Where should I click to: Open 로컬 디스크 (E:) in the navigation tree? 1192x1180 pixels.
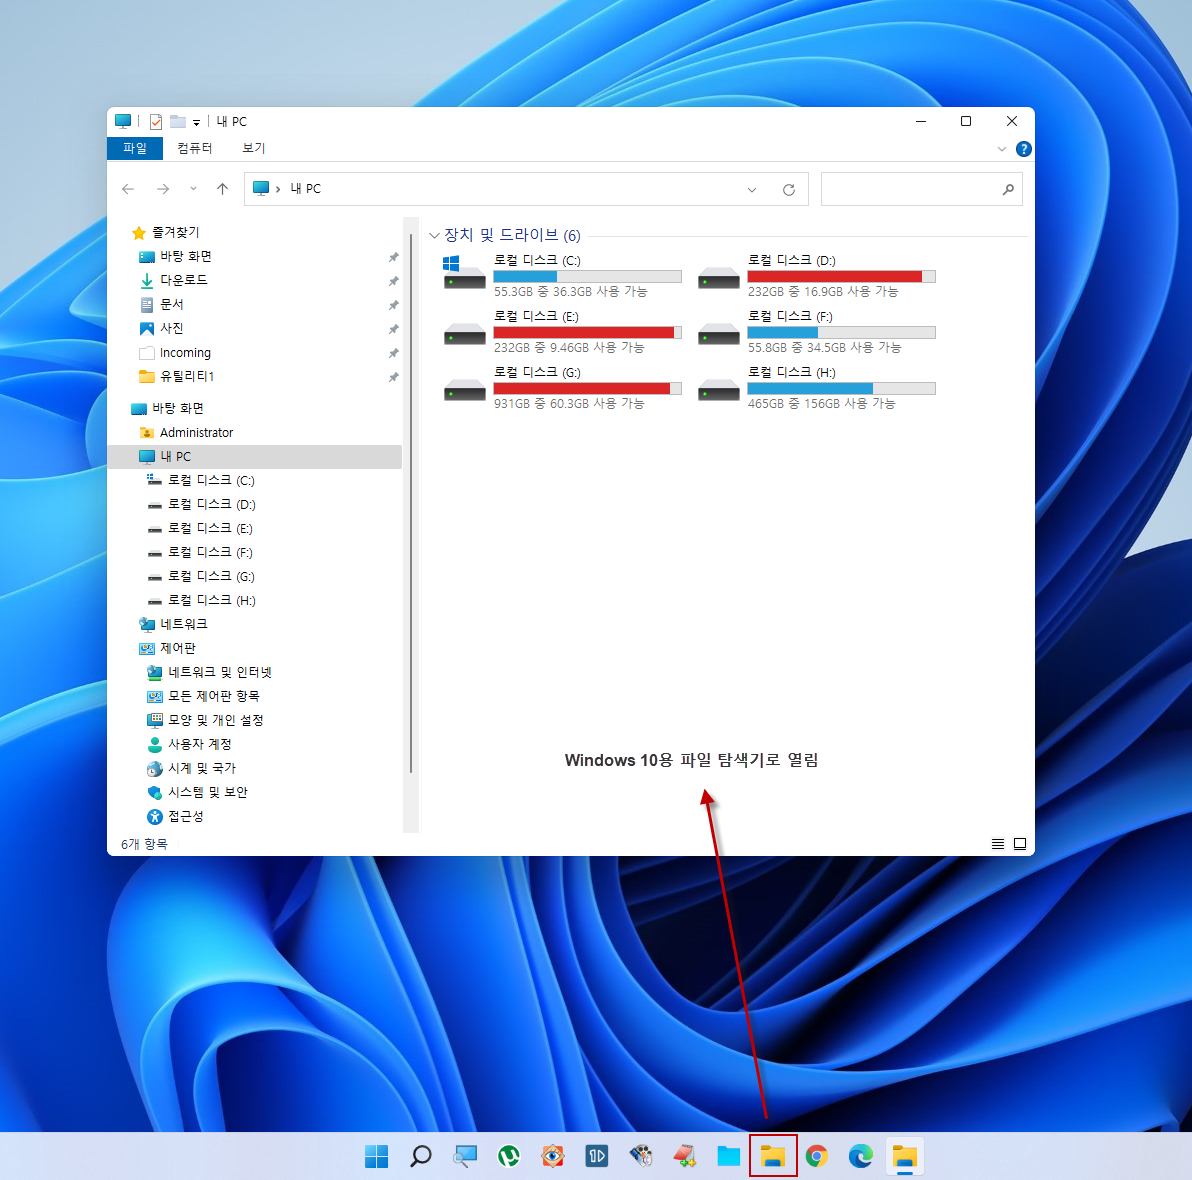pyautogui.click(x=210, y=528)
